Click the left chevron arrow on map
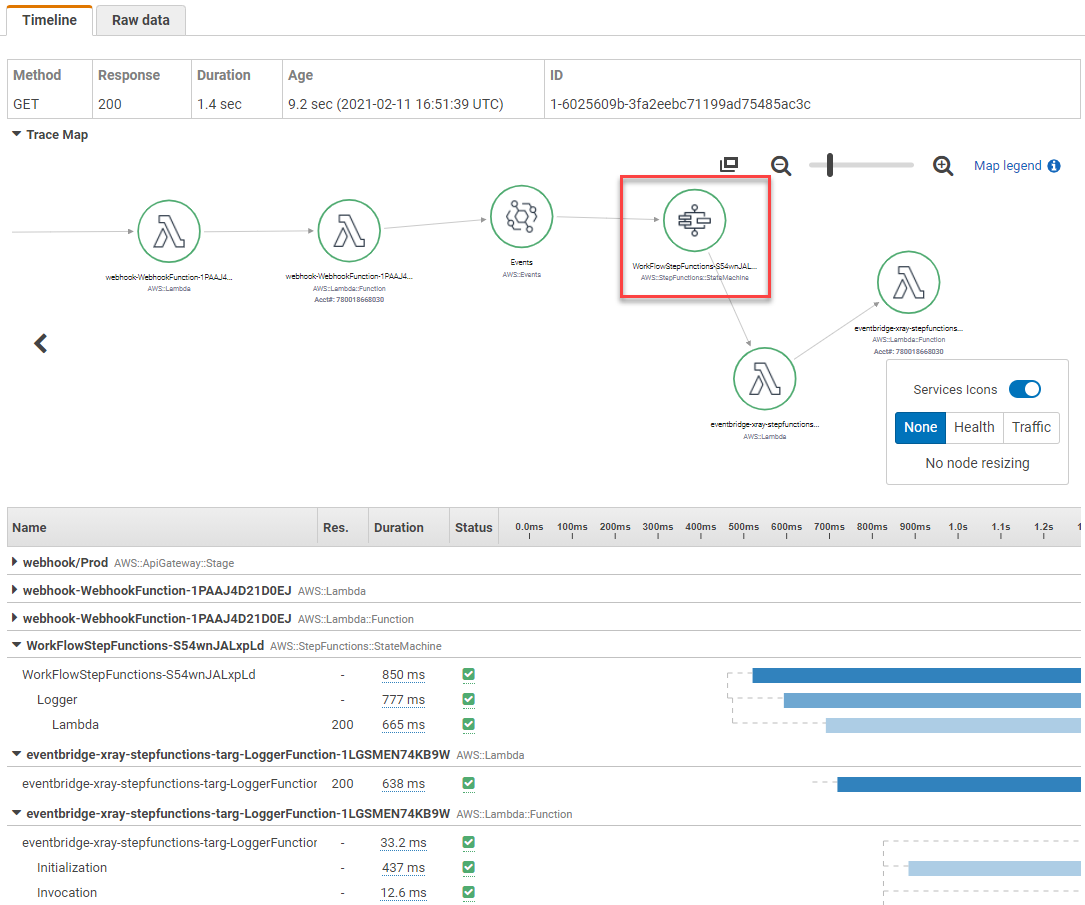 tap(41, 343)
